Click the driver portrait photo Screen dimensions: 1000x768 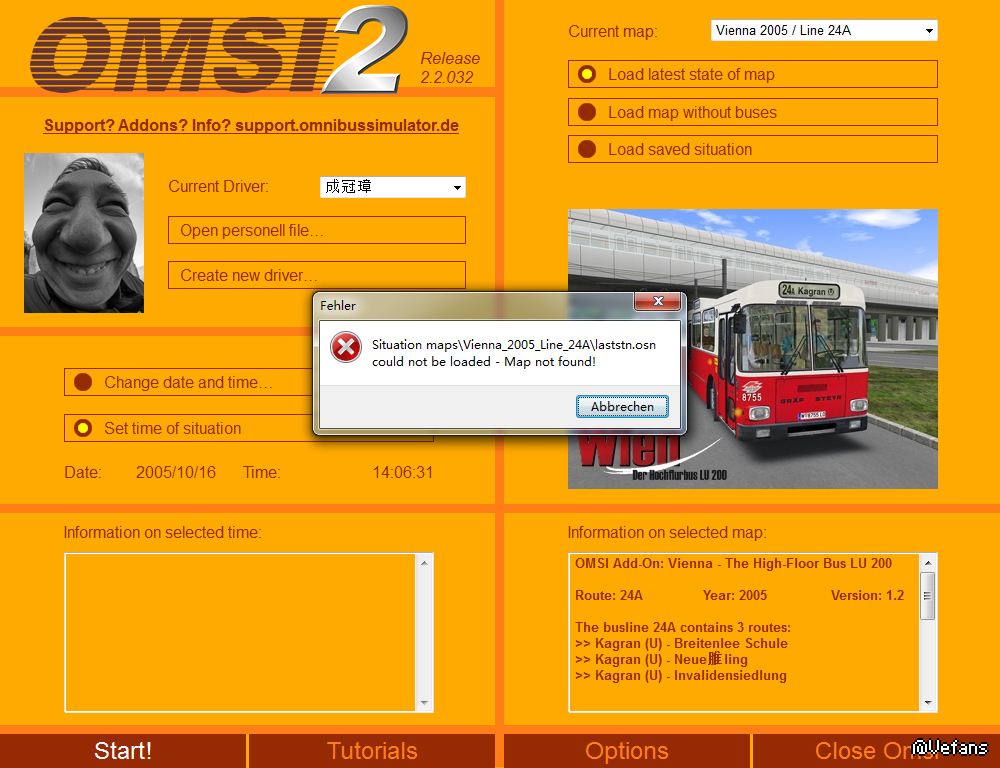point(84,233)
